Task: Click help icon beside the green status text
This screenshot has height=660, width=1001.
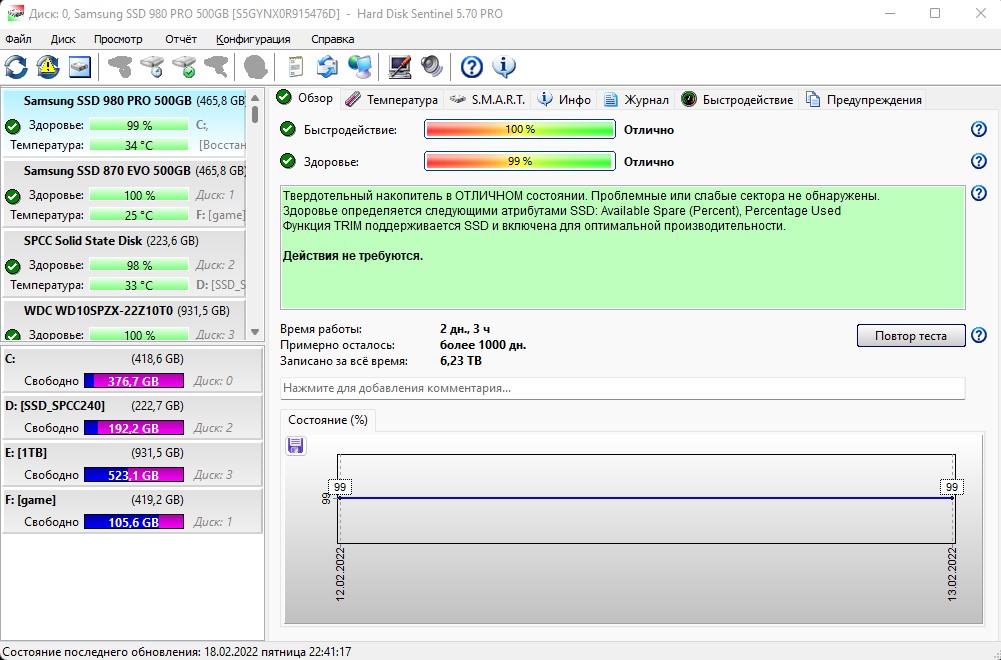Action: (979, 193)
